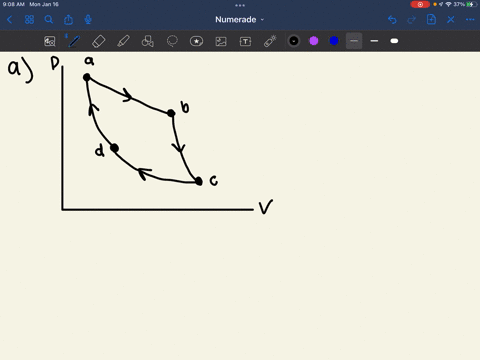Undo the last stroke
The height and width of the screenshot is (360, 480).
click(392, 20)
